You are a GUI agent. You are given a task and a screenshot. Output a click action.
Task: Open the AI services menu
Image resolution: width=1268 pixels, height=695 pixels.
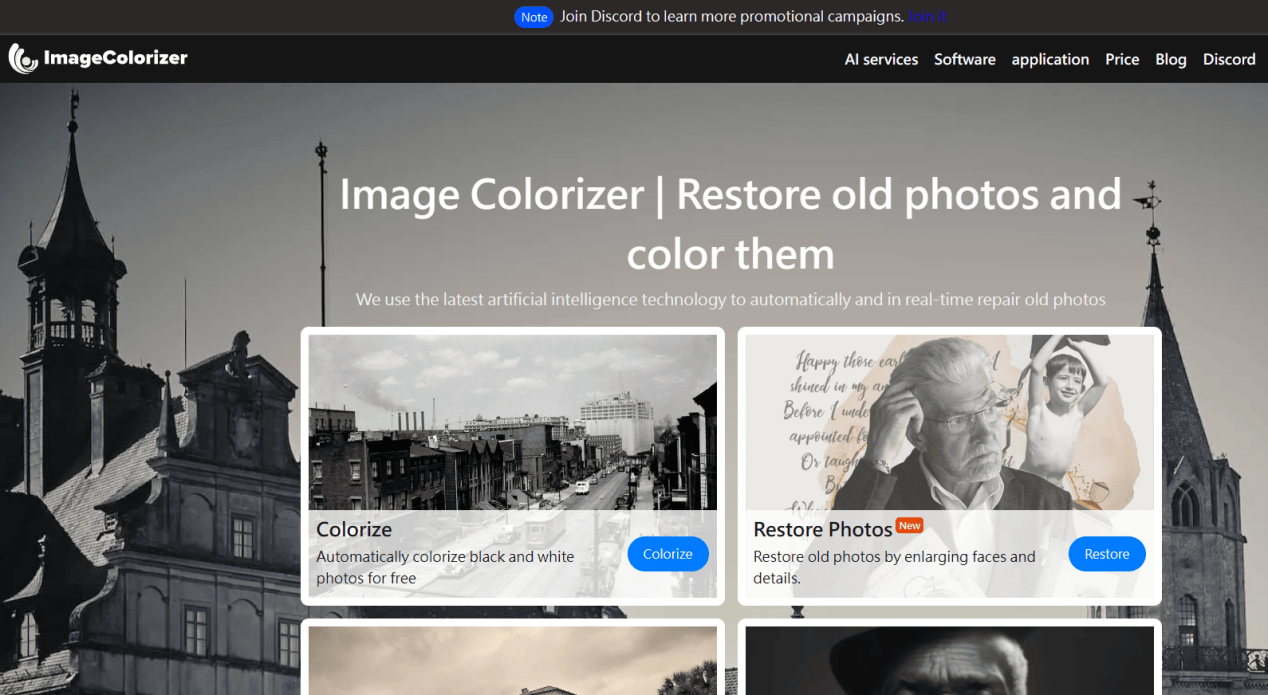point(881,59)
